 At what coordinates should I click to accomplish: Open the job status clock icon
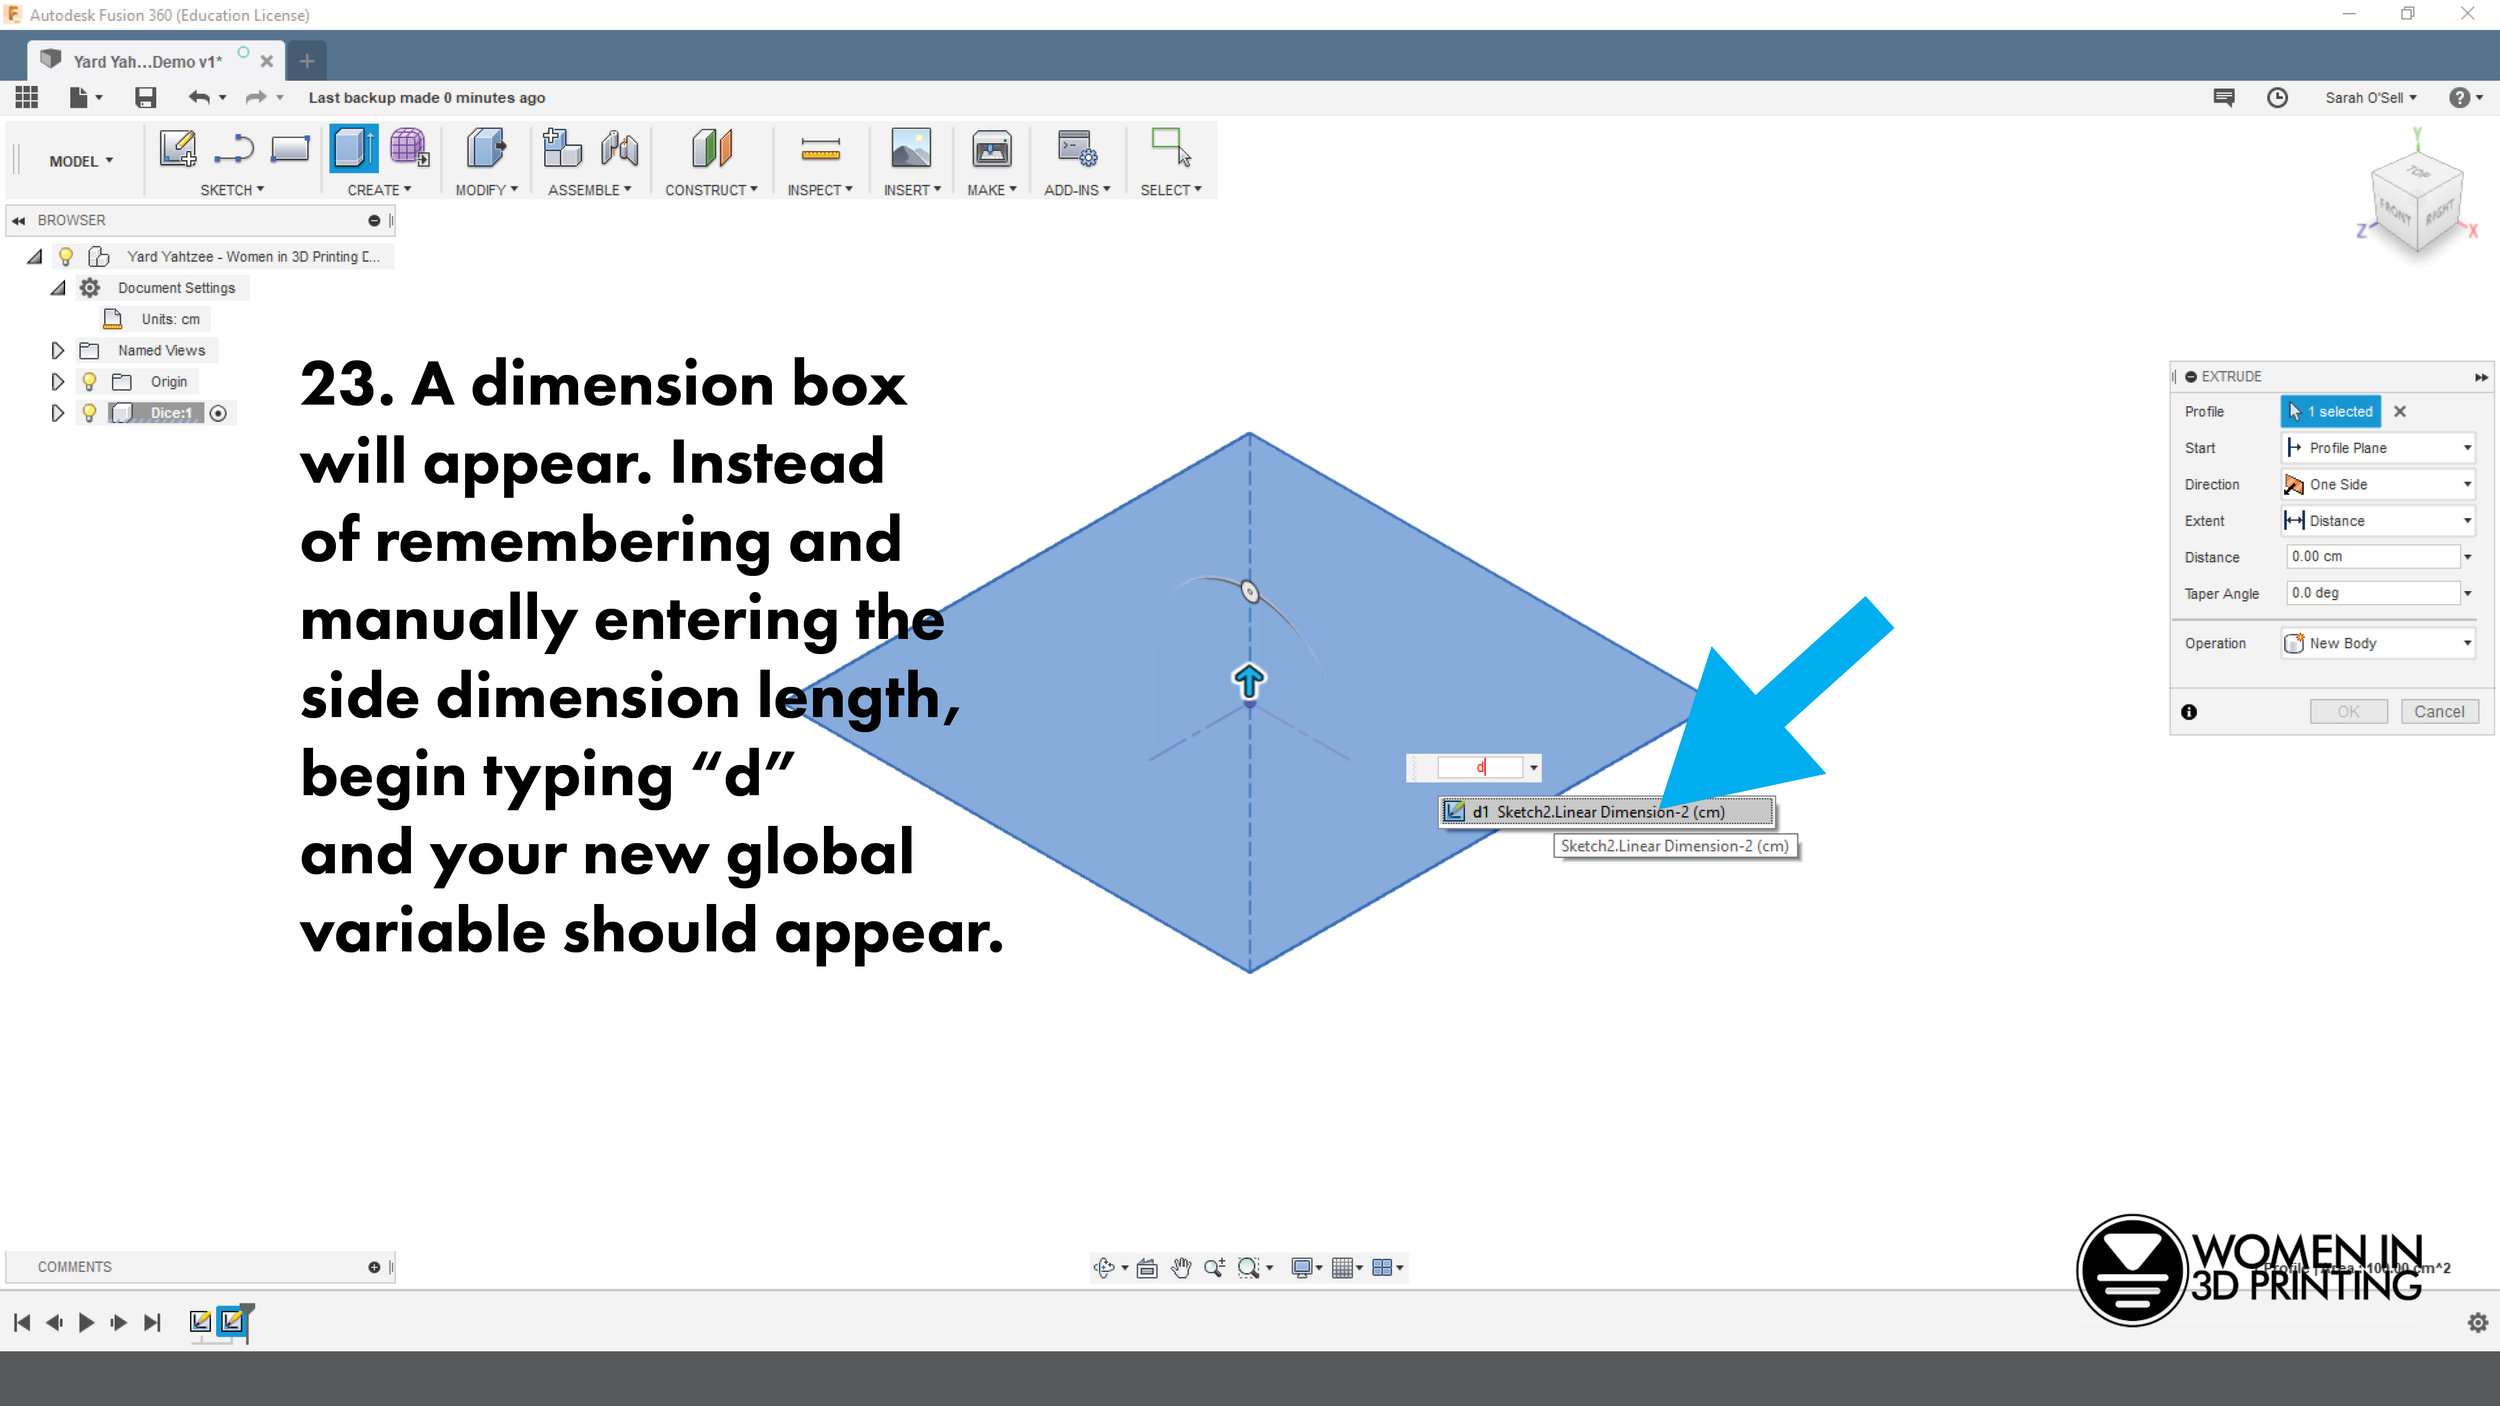pos(2277,98)
